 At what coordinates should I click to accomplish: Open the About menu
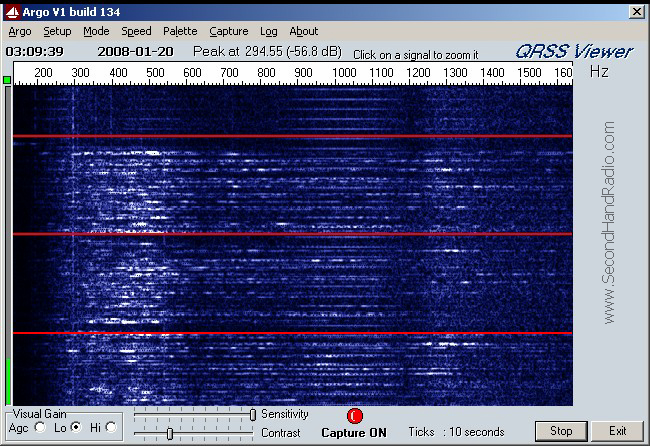coord(303,32)
